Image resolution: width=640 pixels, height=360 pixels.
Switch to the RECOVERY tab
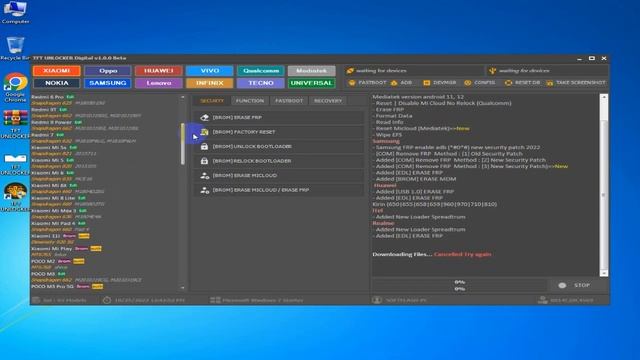click(328, 101)
